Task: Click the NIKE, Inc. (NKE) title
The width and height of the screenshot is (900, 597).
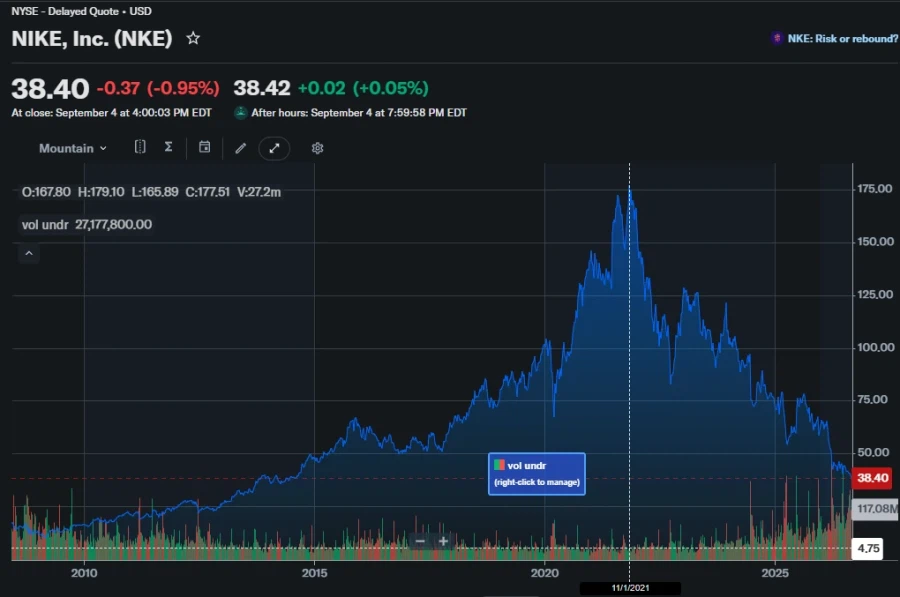Action: coord(92,38)
